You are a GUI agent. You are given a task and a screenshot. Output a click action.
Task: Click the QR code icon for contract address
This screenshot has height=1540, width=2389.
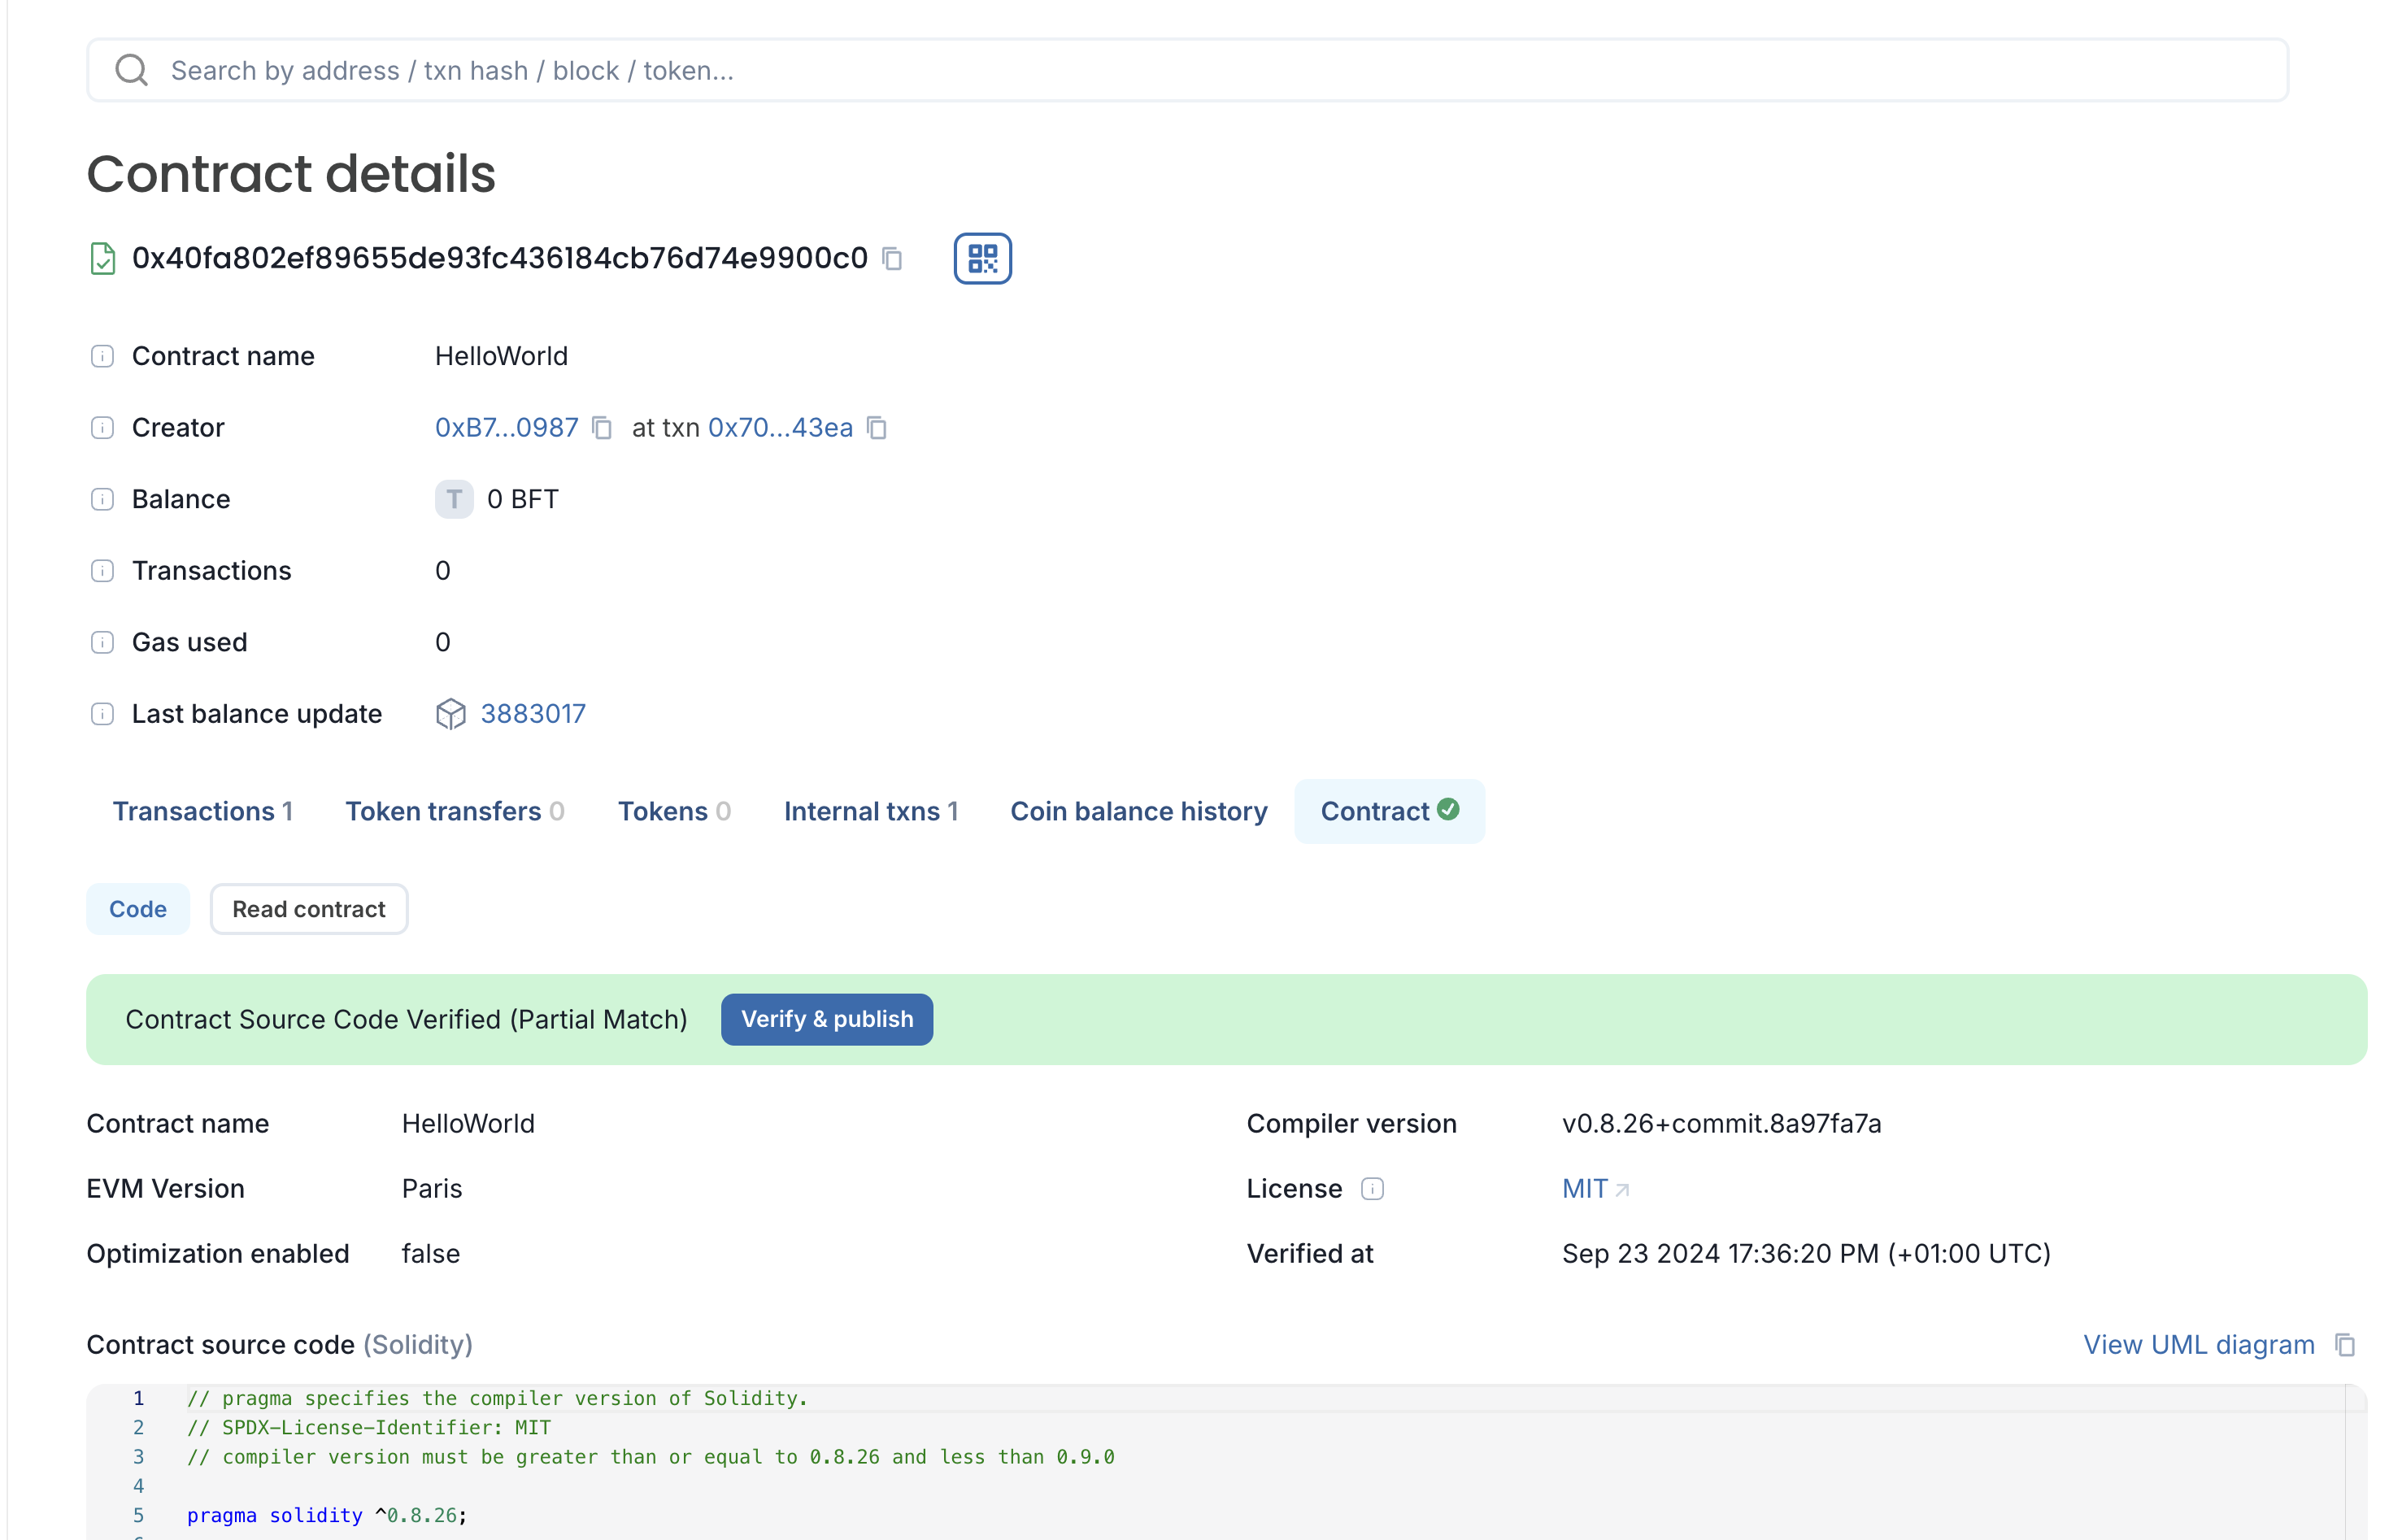(981, 258)
